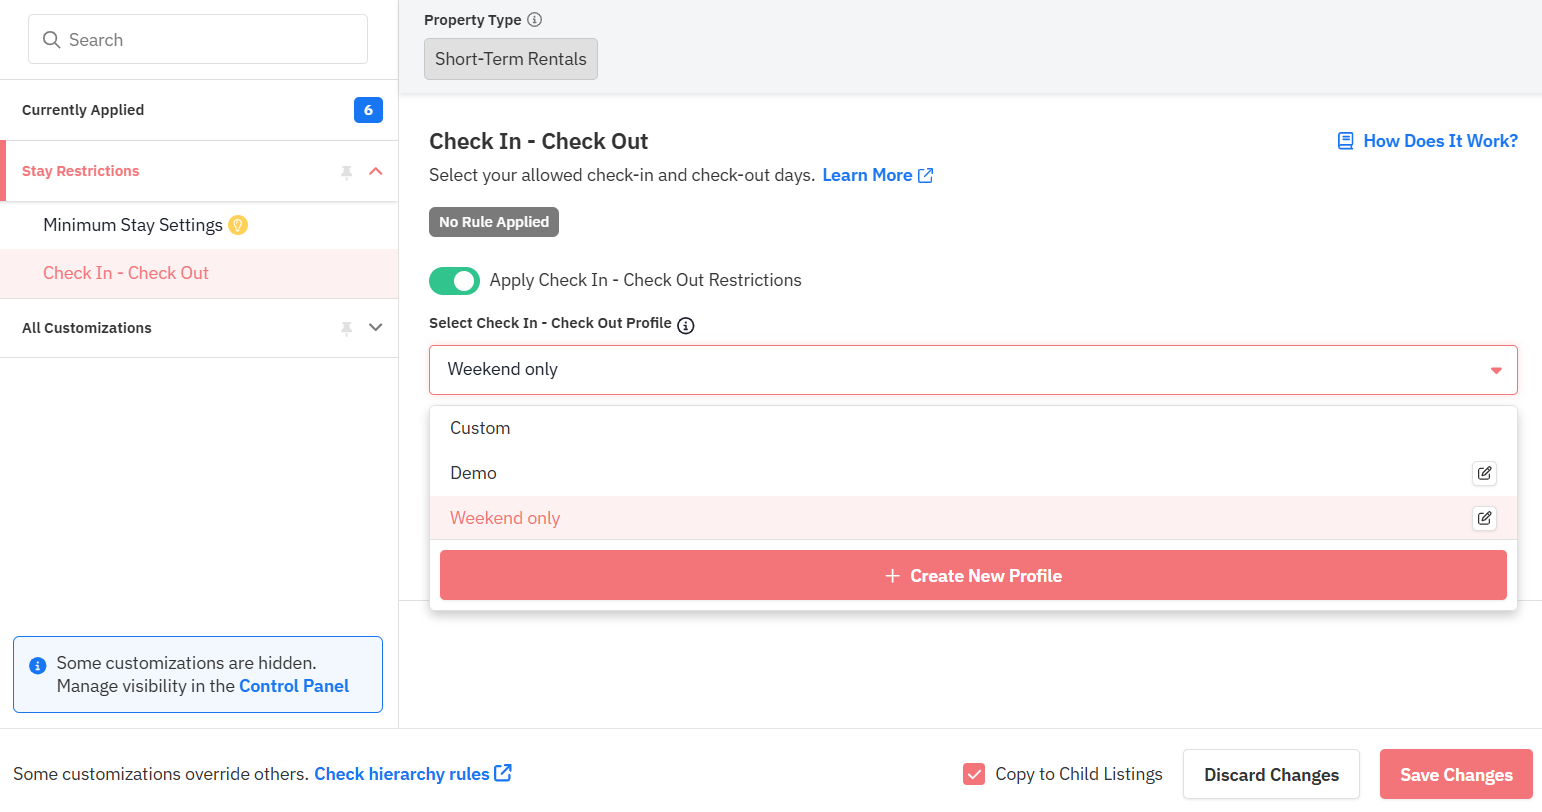1542x812 pixels.
Task: Click the info icon in hidden customizations notice
Action: point(38,665)
